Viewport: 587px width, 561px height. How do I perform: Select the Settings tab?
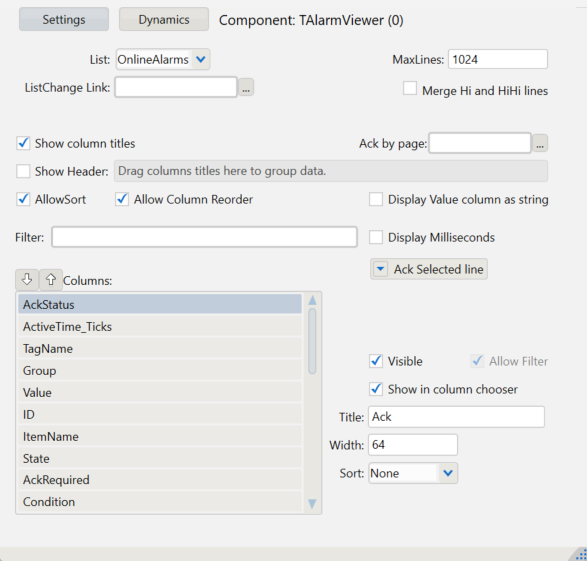pos(64,19)
